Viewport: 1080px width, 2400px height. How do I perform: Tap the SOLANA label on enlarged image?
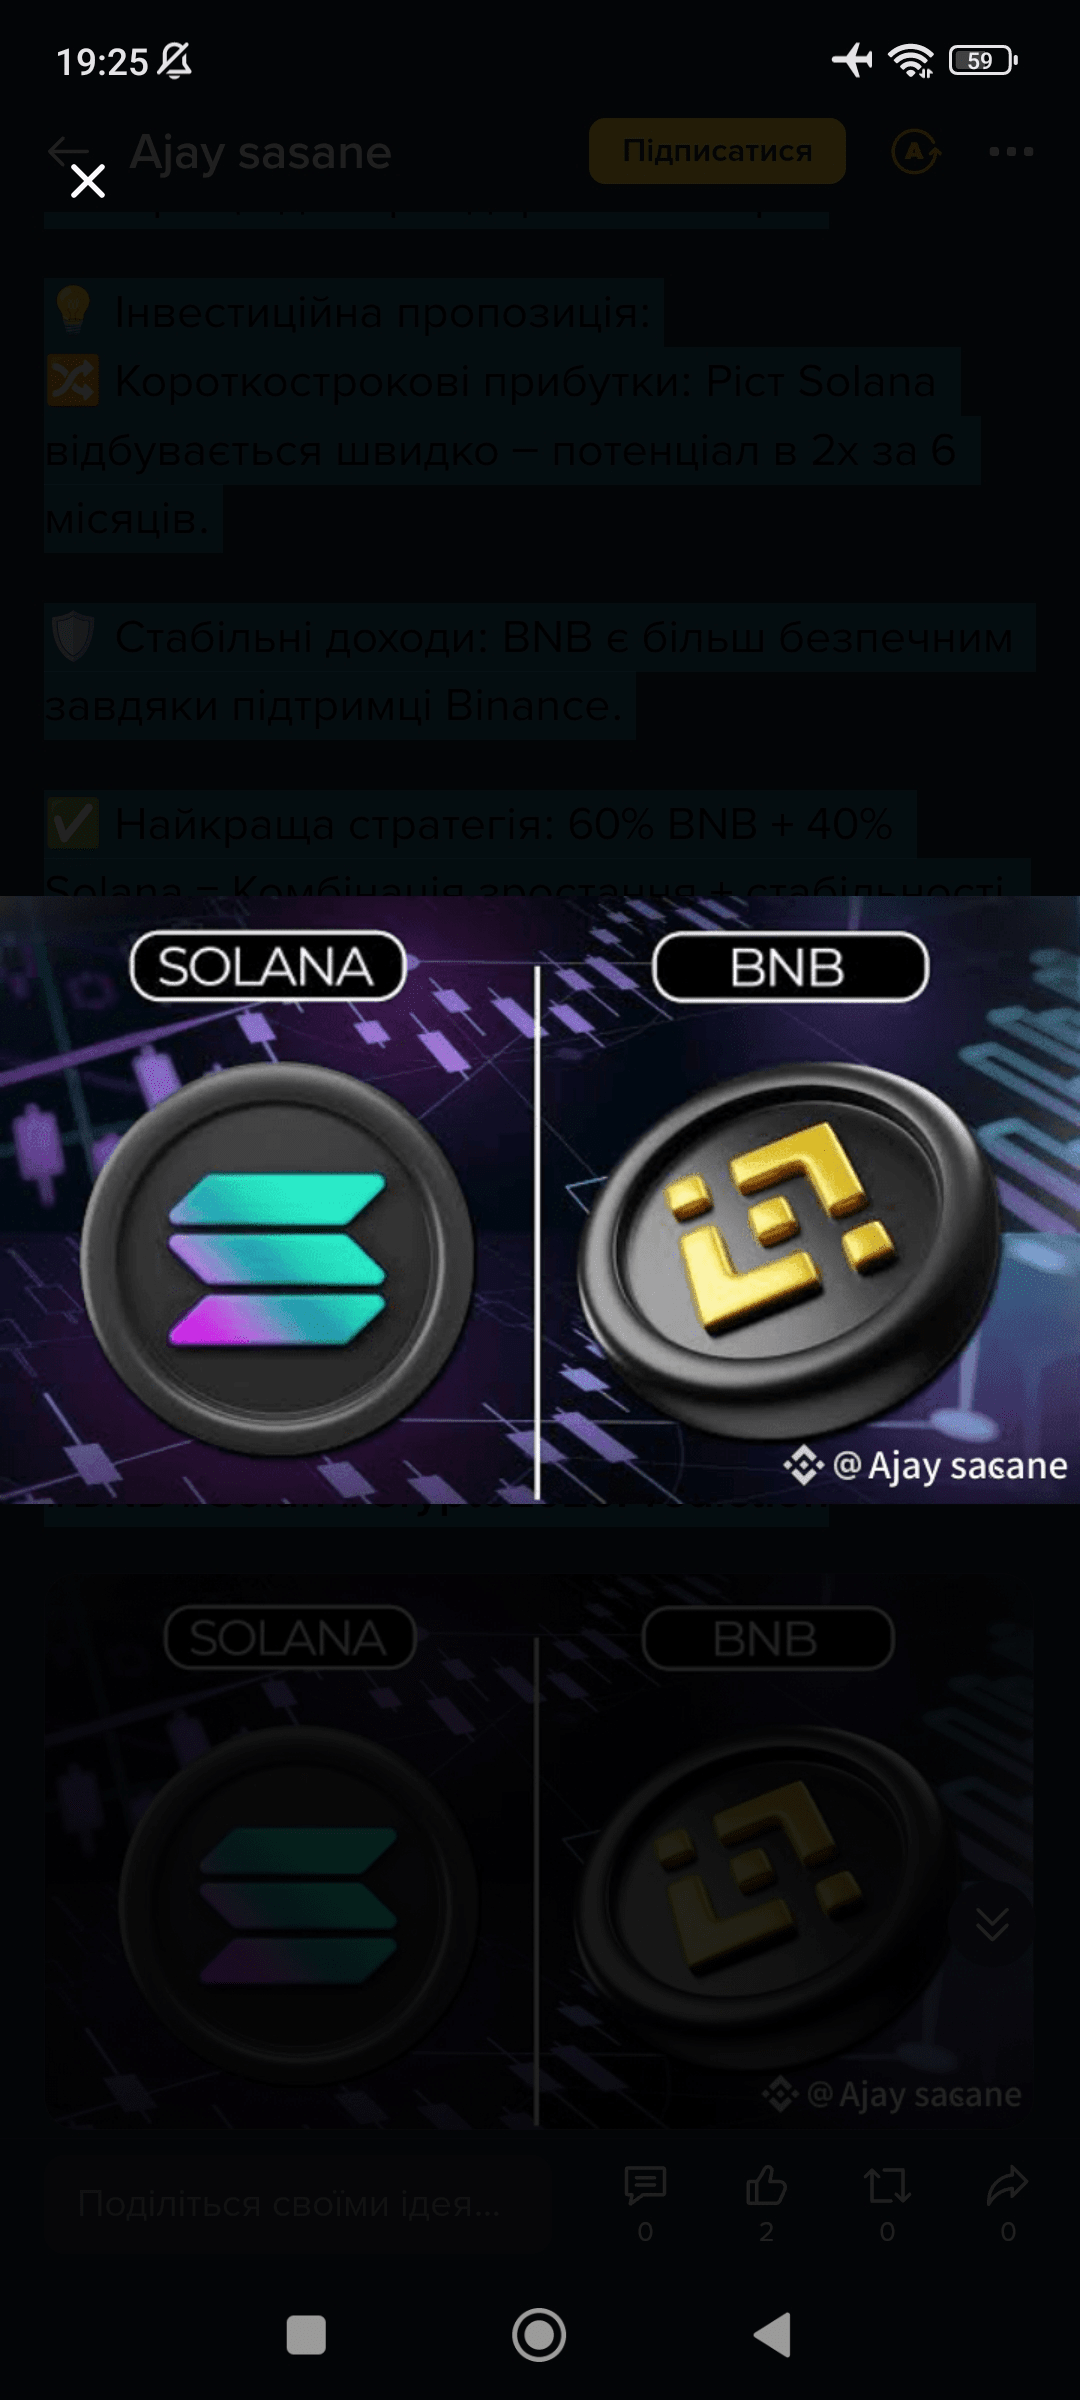coord(268,967)
